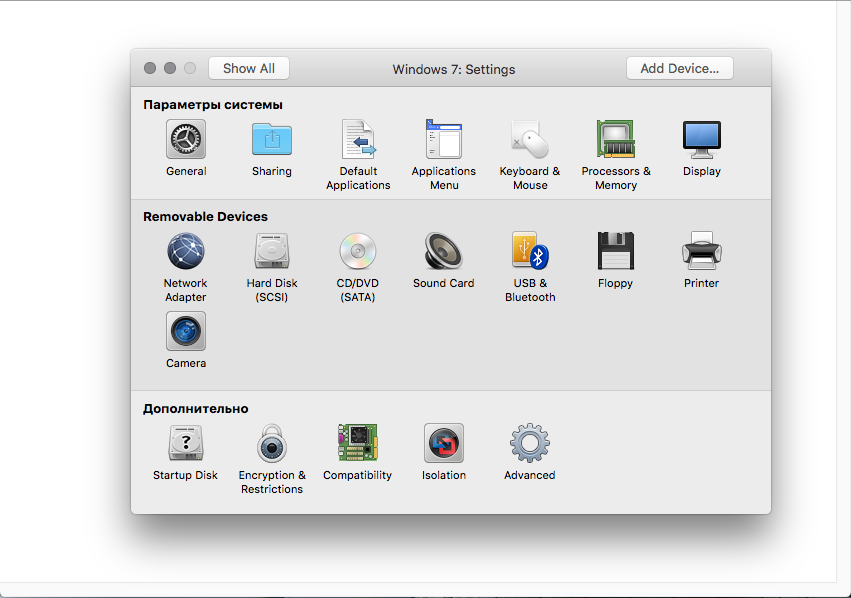Select the Network Adapter globe icon
Screen dimensions: 851x598
[186, 251]
